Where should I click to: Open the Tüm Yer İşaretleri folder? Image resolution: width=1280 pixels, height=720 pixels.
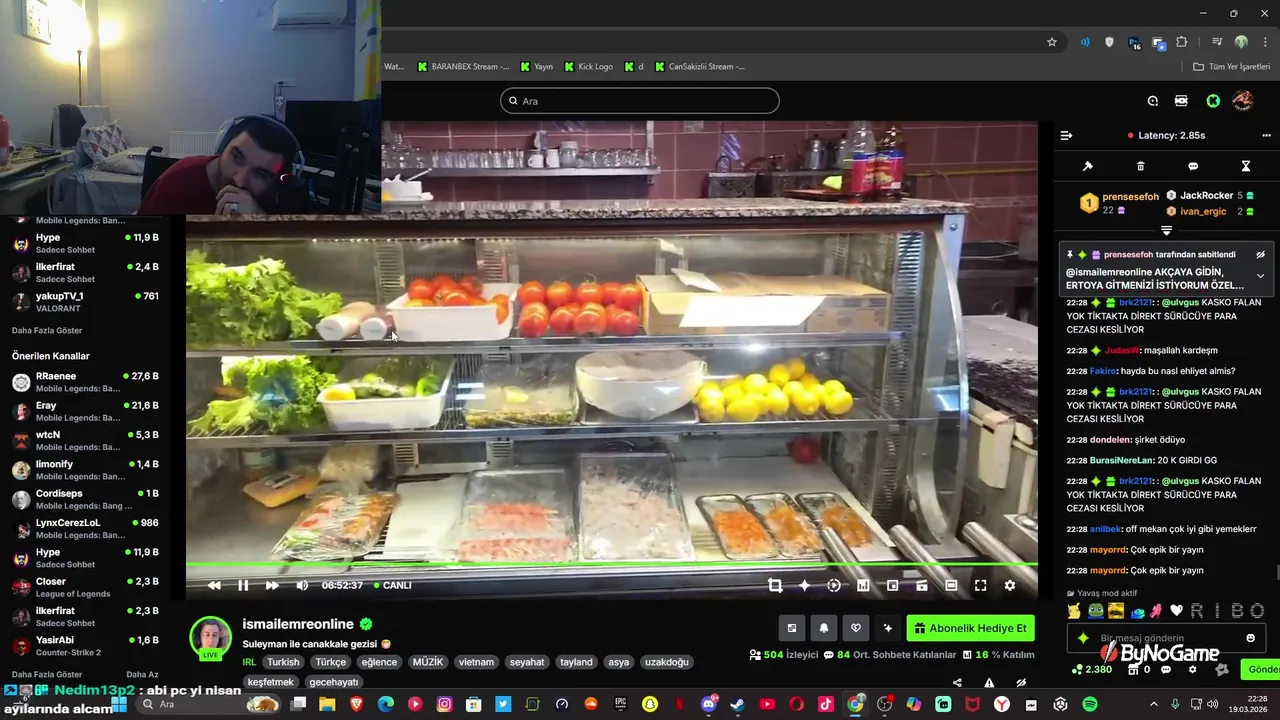pyautogui.click(x=1232, y=67)
